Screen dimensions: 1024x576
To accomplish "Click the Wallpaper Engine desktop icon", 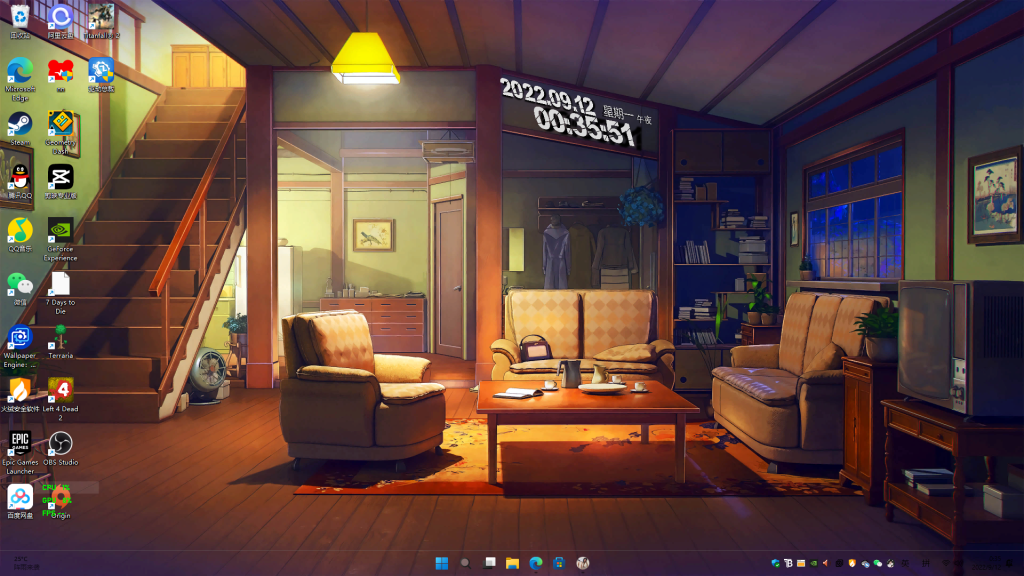I will (20, 337).
